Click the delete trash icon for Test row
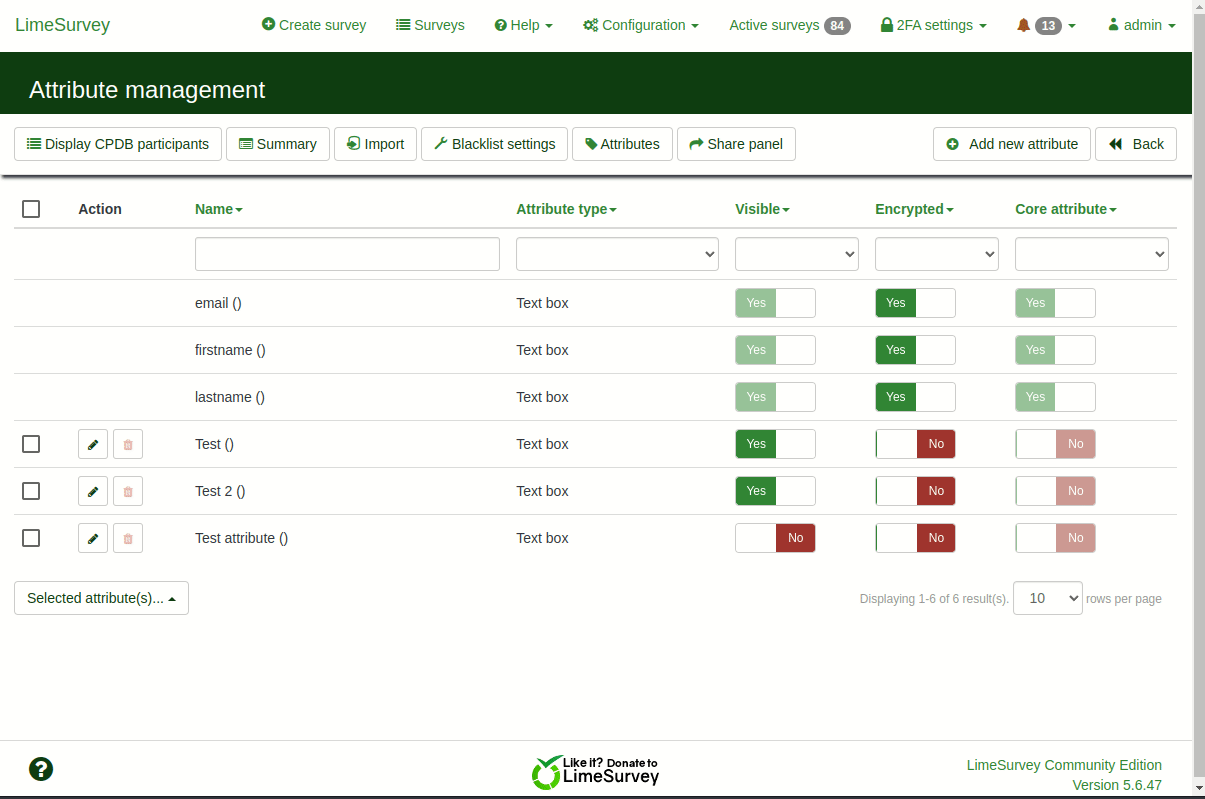 tap(128, 444)
